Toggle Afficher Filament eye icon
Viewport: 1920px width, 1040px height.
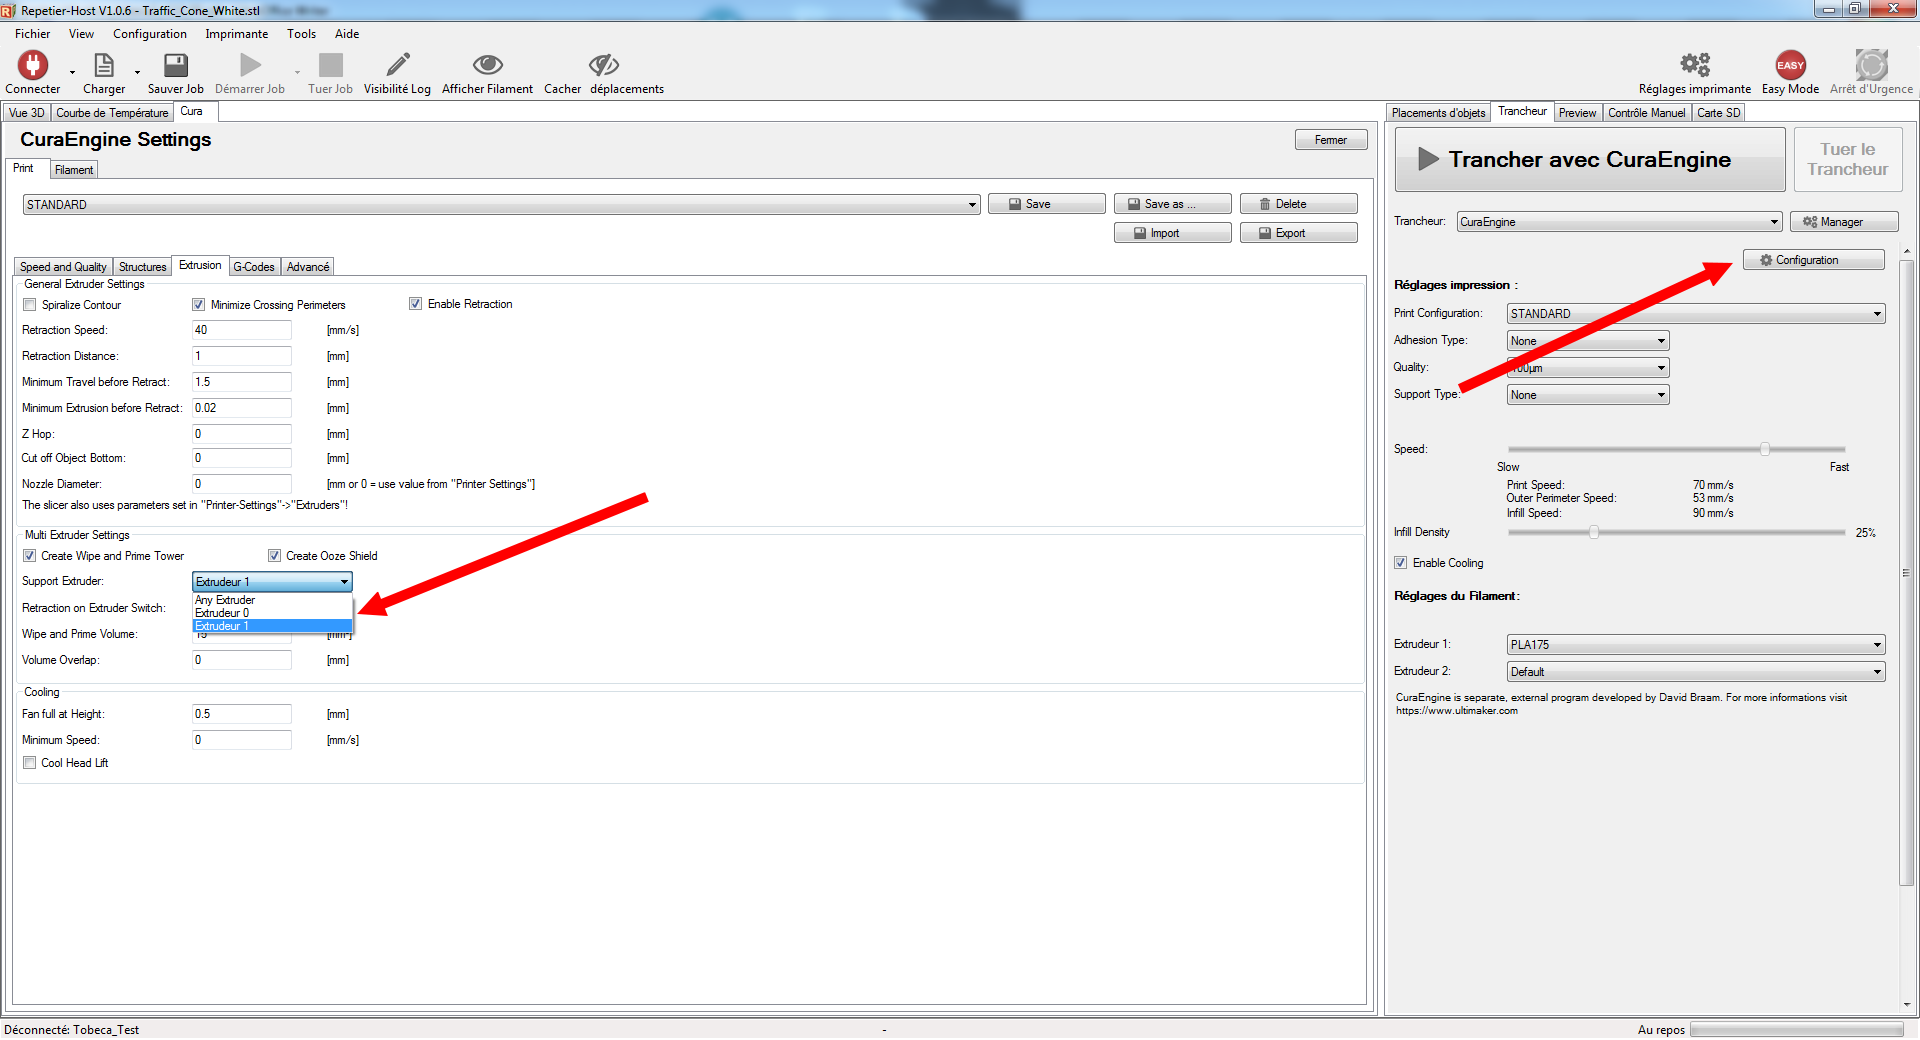(x=487, y=66)
